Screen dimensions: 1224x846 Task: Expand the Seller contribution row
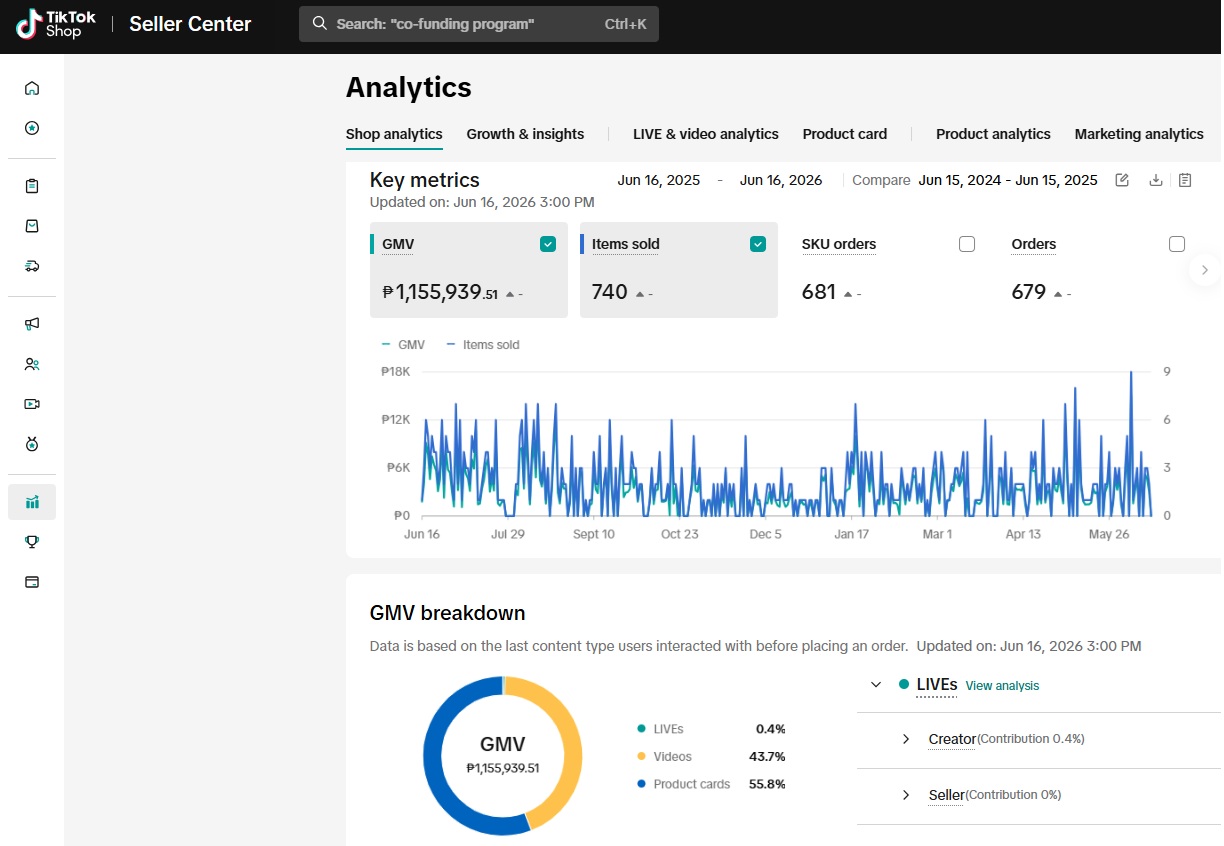pyautogui.click(x=906, y=795)
